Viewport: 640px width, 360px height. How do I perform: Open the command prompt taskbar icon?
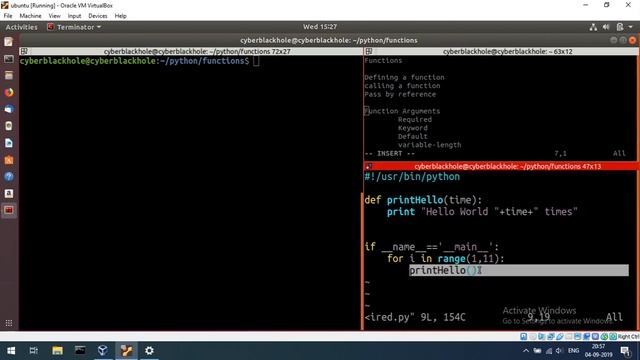pos(80,351)
